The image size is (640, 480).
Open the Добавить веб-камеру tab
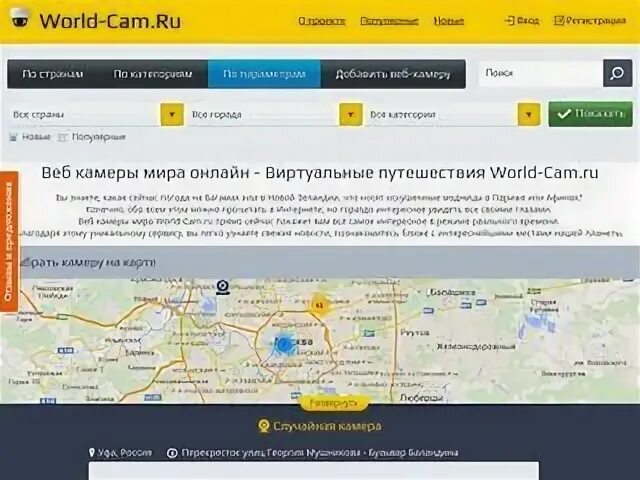[393, 74]
